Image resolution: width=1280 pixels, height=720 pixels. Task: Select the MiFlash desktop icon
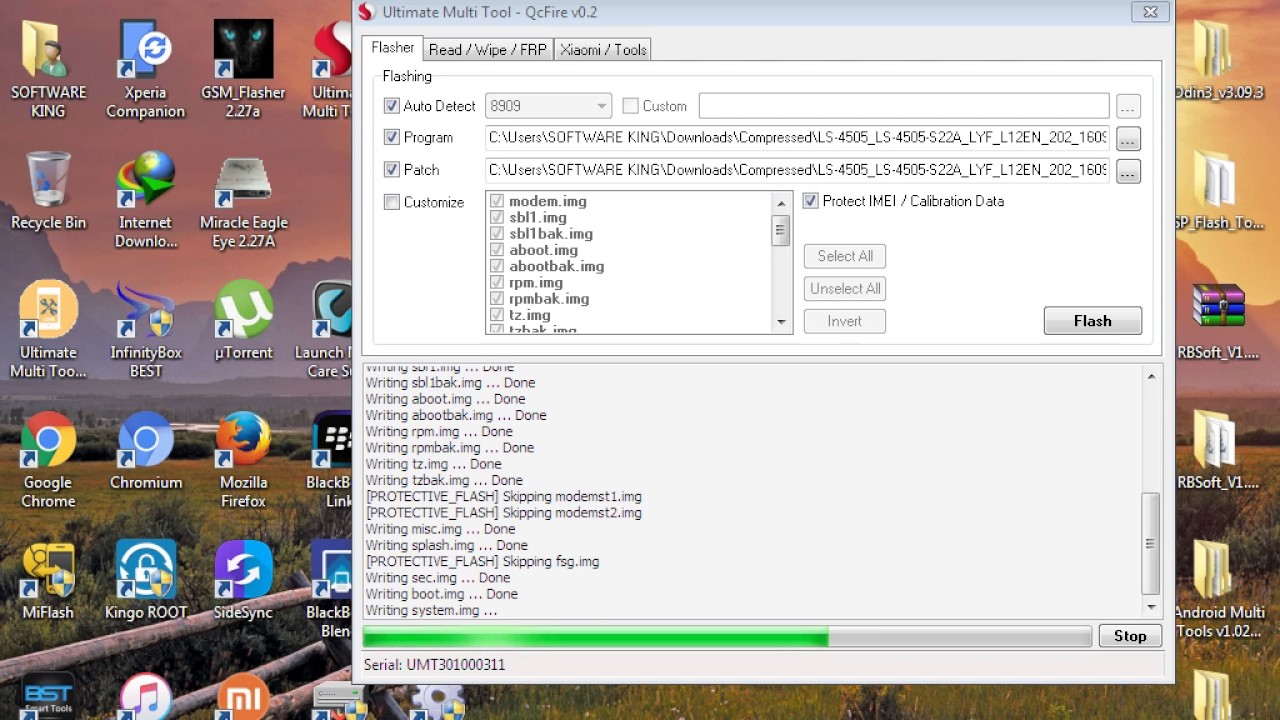48,579
